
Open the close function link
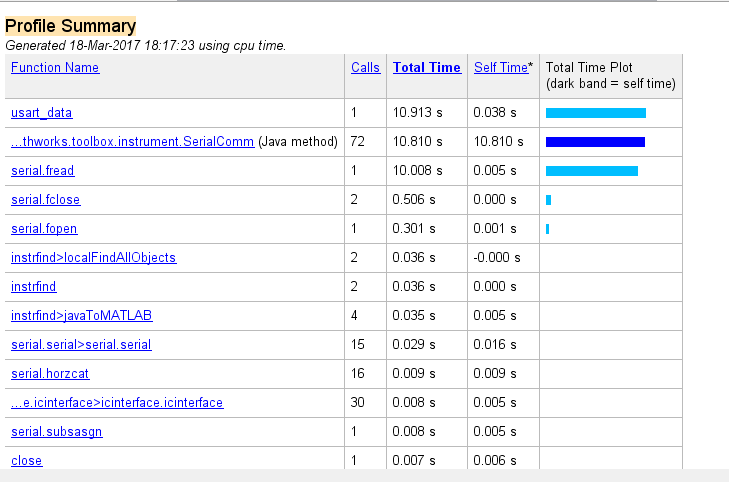pyautogui.click(x=27, y=461)
